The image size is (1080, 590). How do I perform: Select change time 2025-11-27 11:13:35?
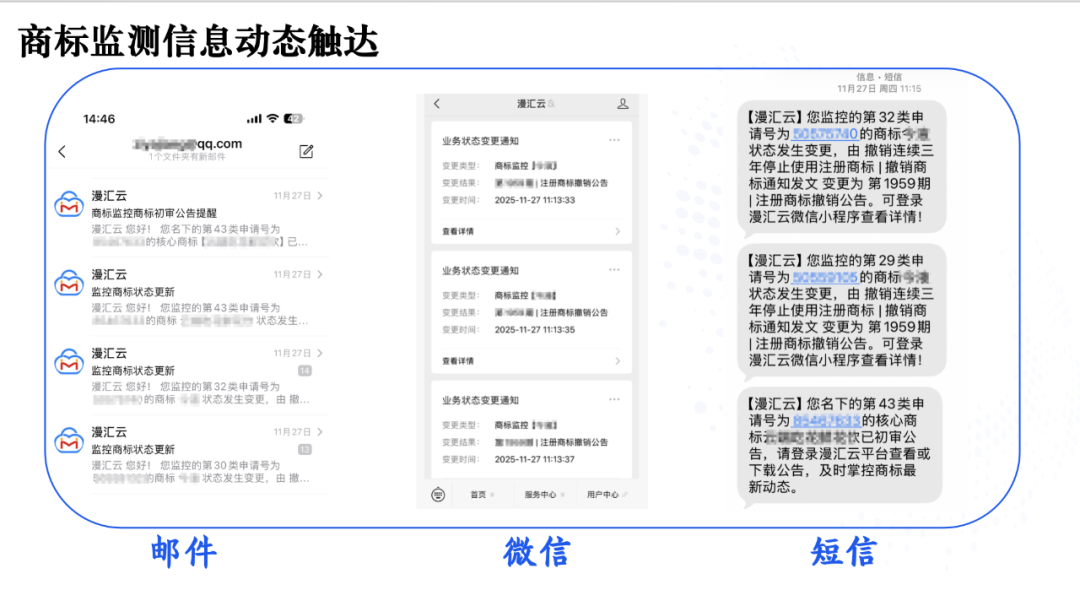(534, 330)
